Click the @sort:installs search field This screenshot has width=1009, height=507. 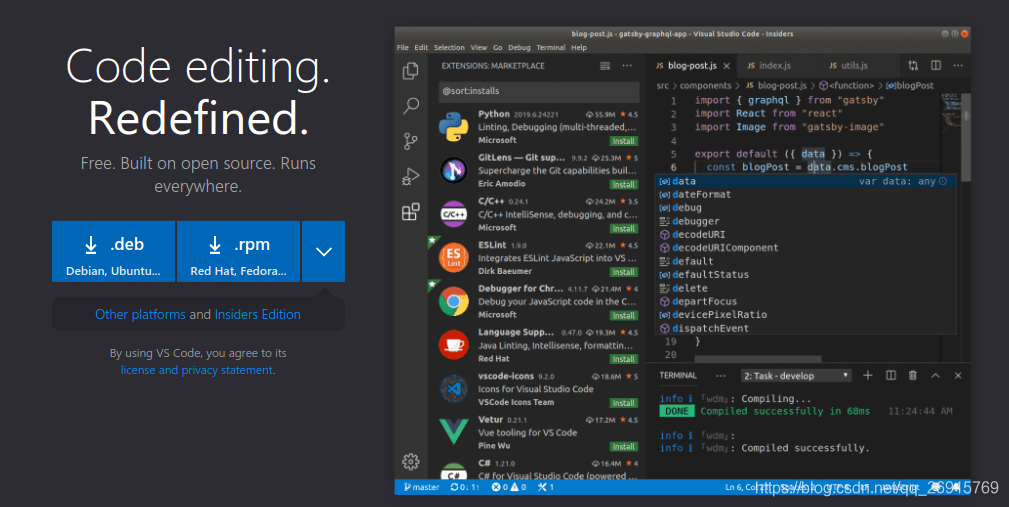pos(539,91)
